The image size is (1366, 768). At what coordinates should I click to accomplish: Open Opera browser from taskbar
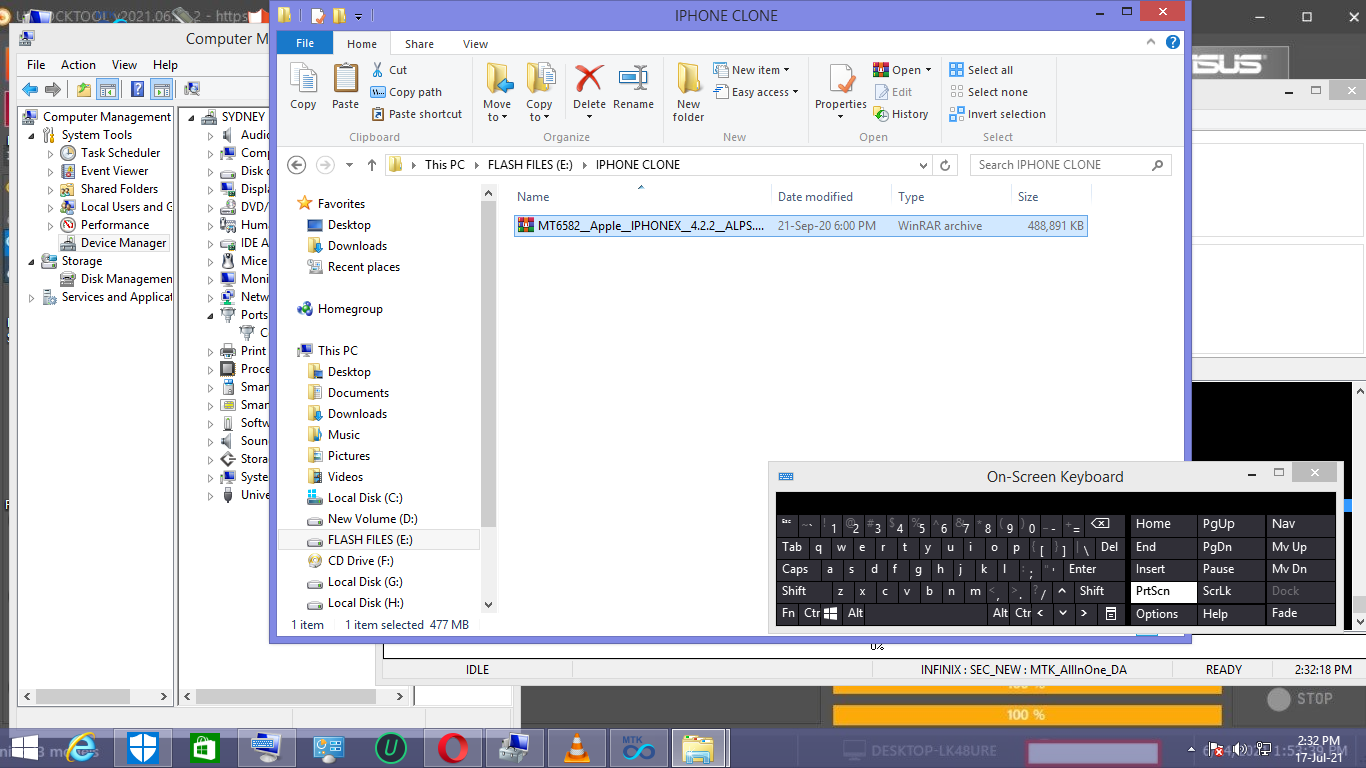tap(452, 748)
